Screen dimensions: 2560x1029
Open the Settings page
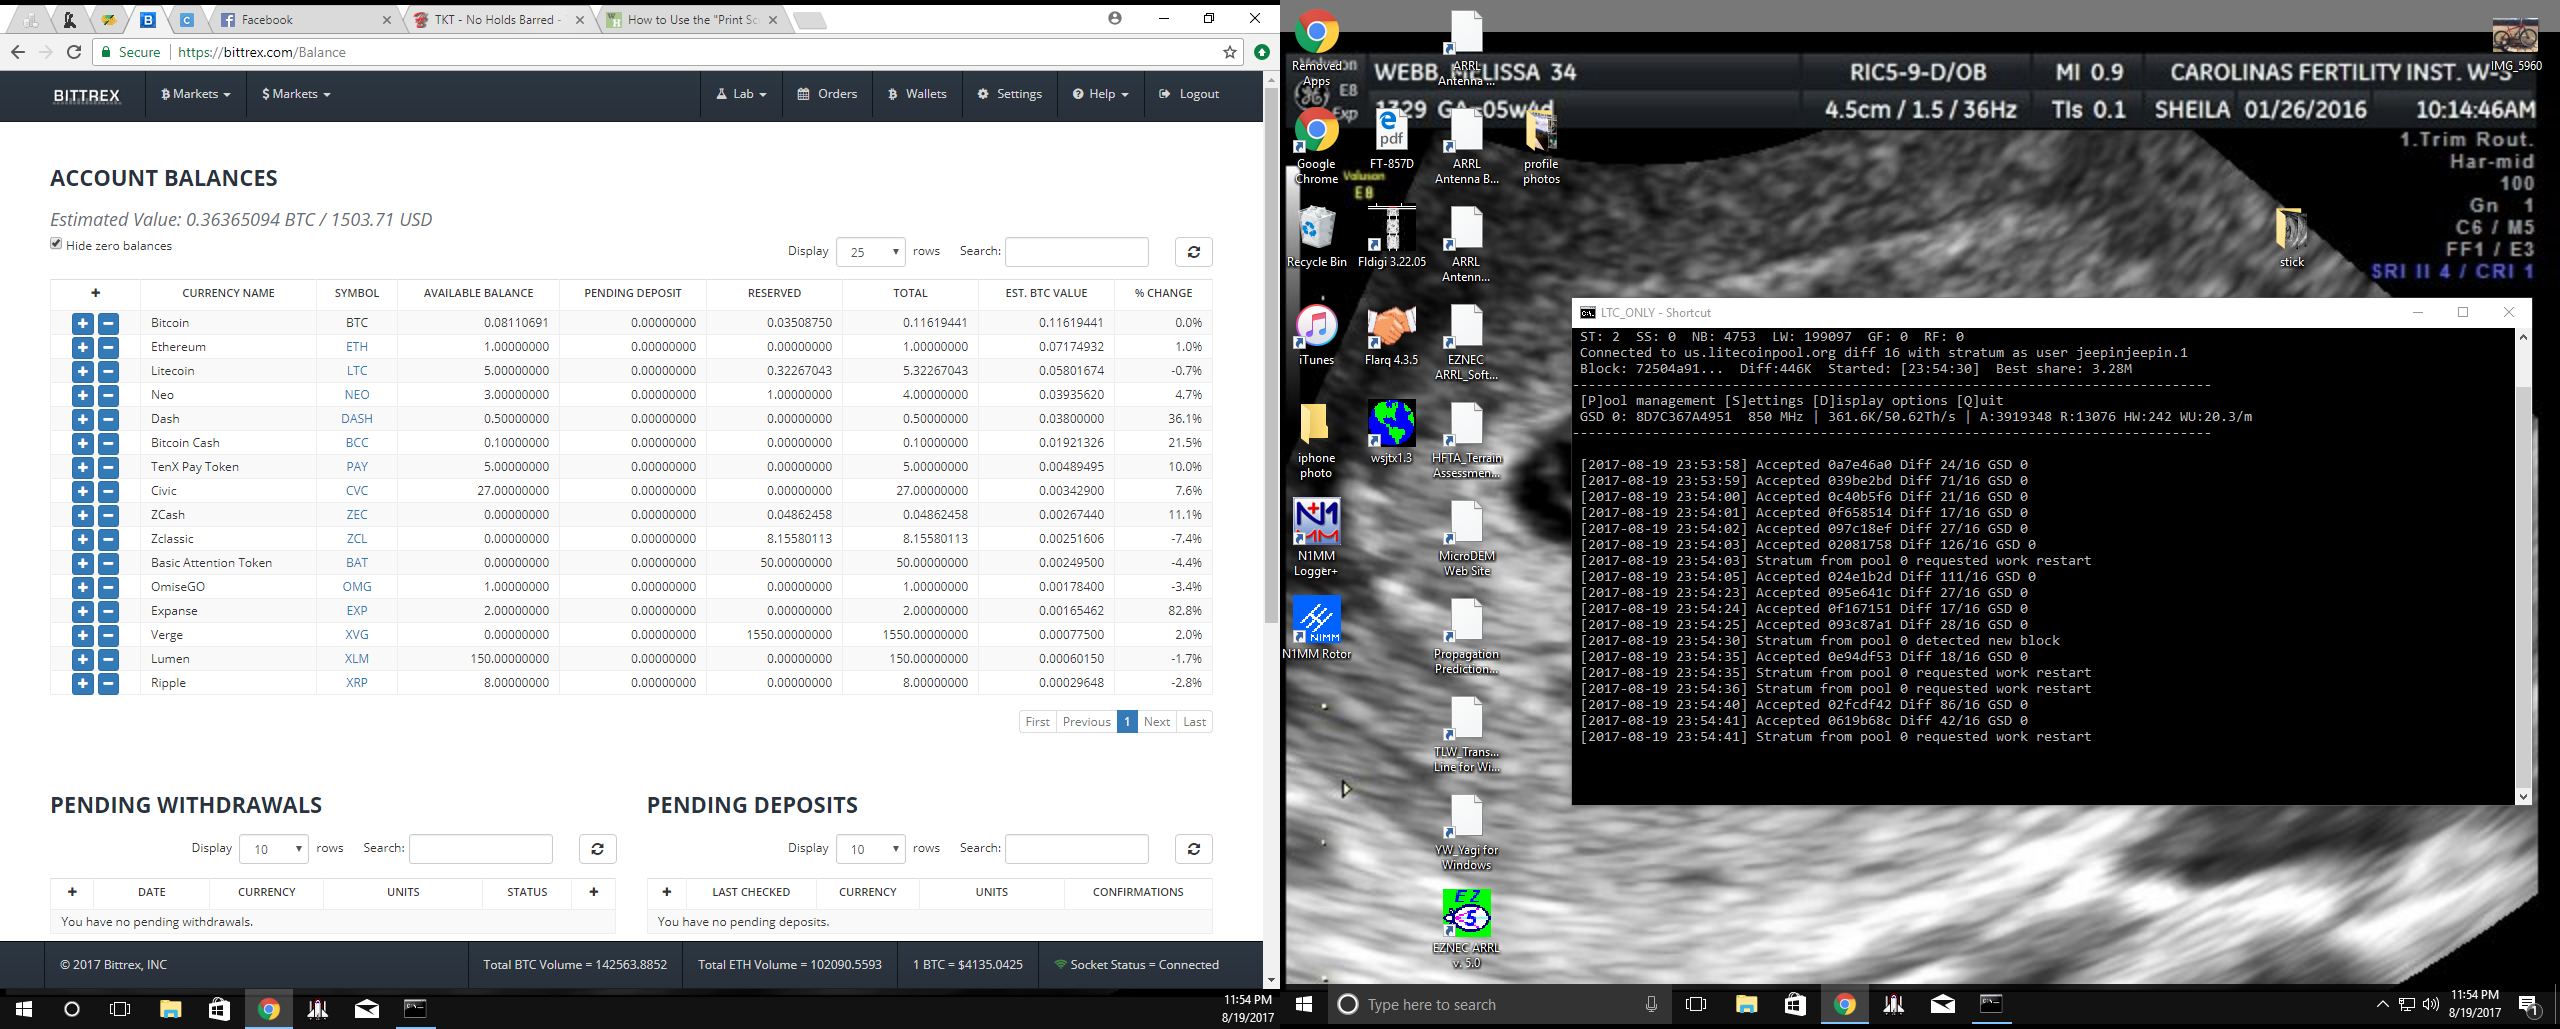[1009, 94]
